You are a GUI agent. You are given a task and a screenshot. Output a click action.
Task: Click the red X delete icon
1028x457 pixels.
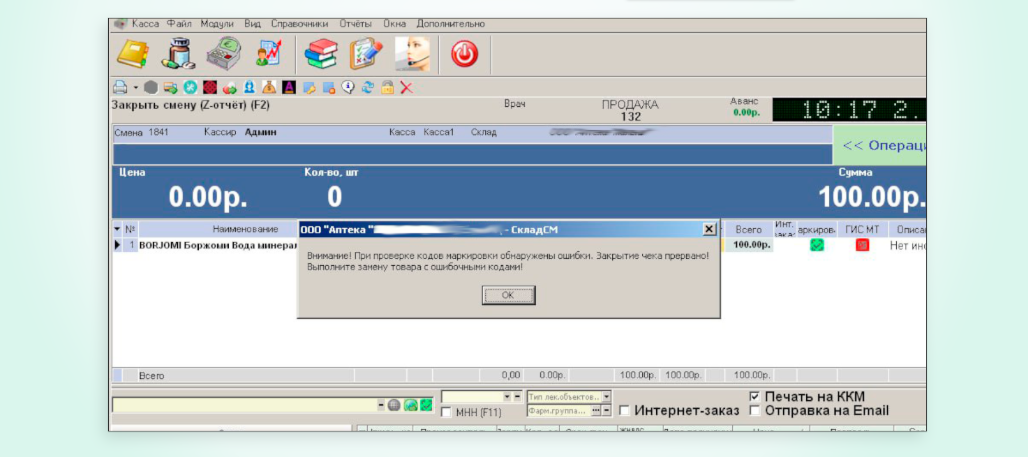pos(406,87)
